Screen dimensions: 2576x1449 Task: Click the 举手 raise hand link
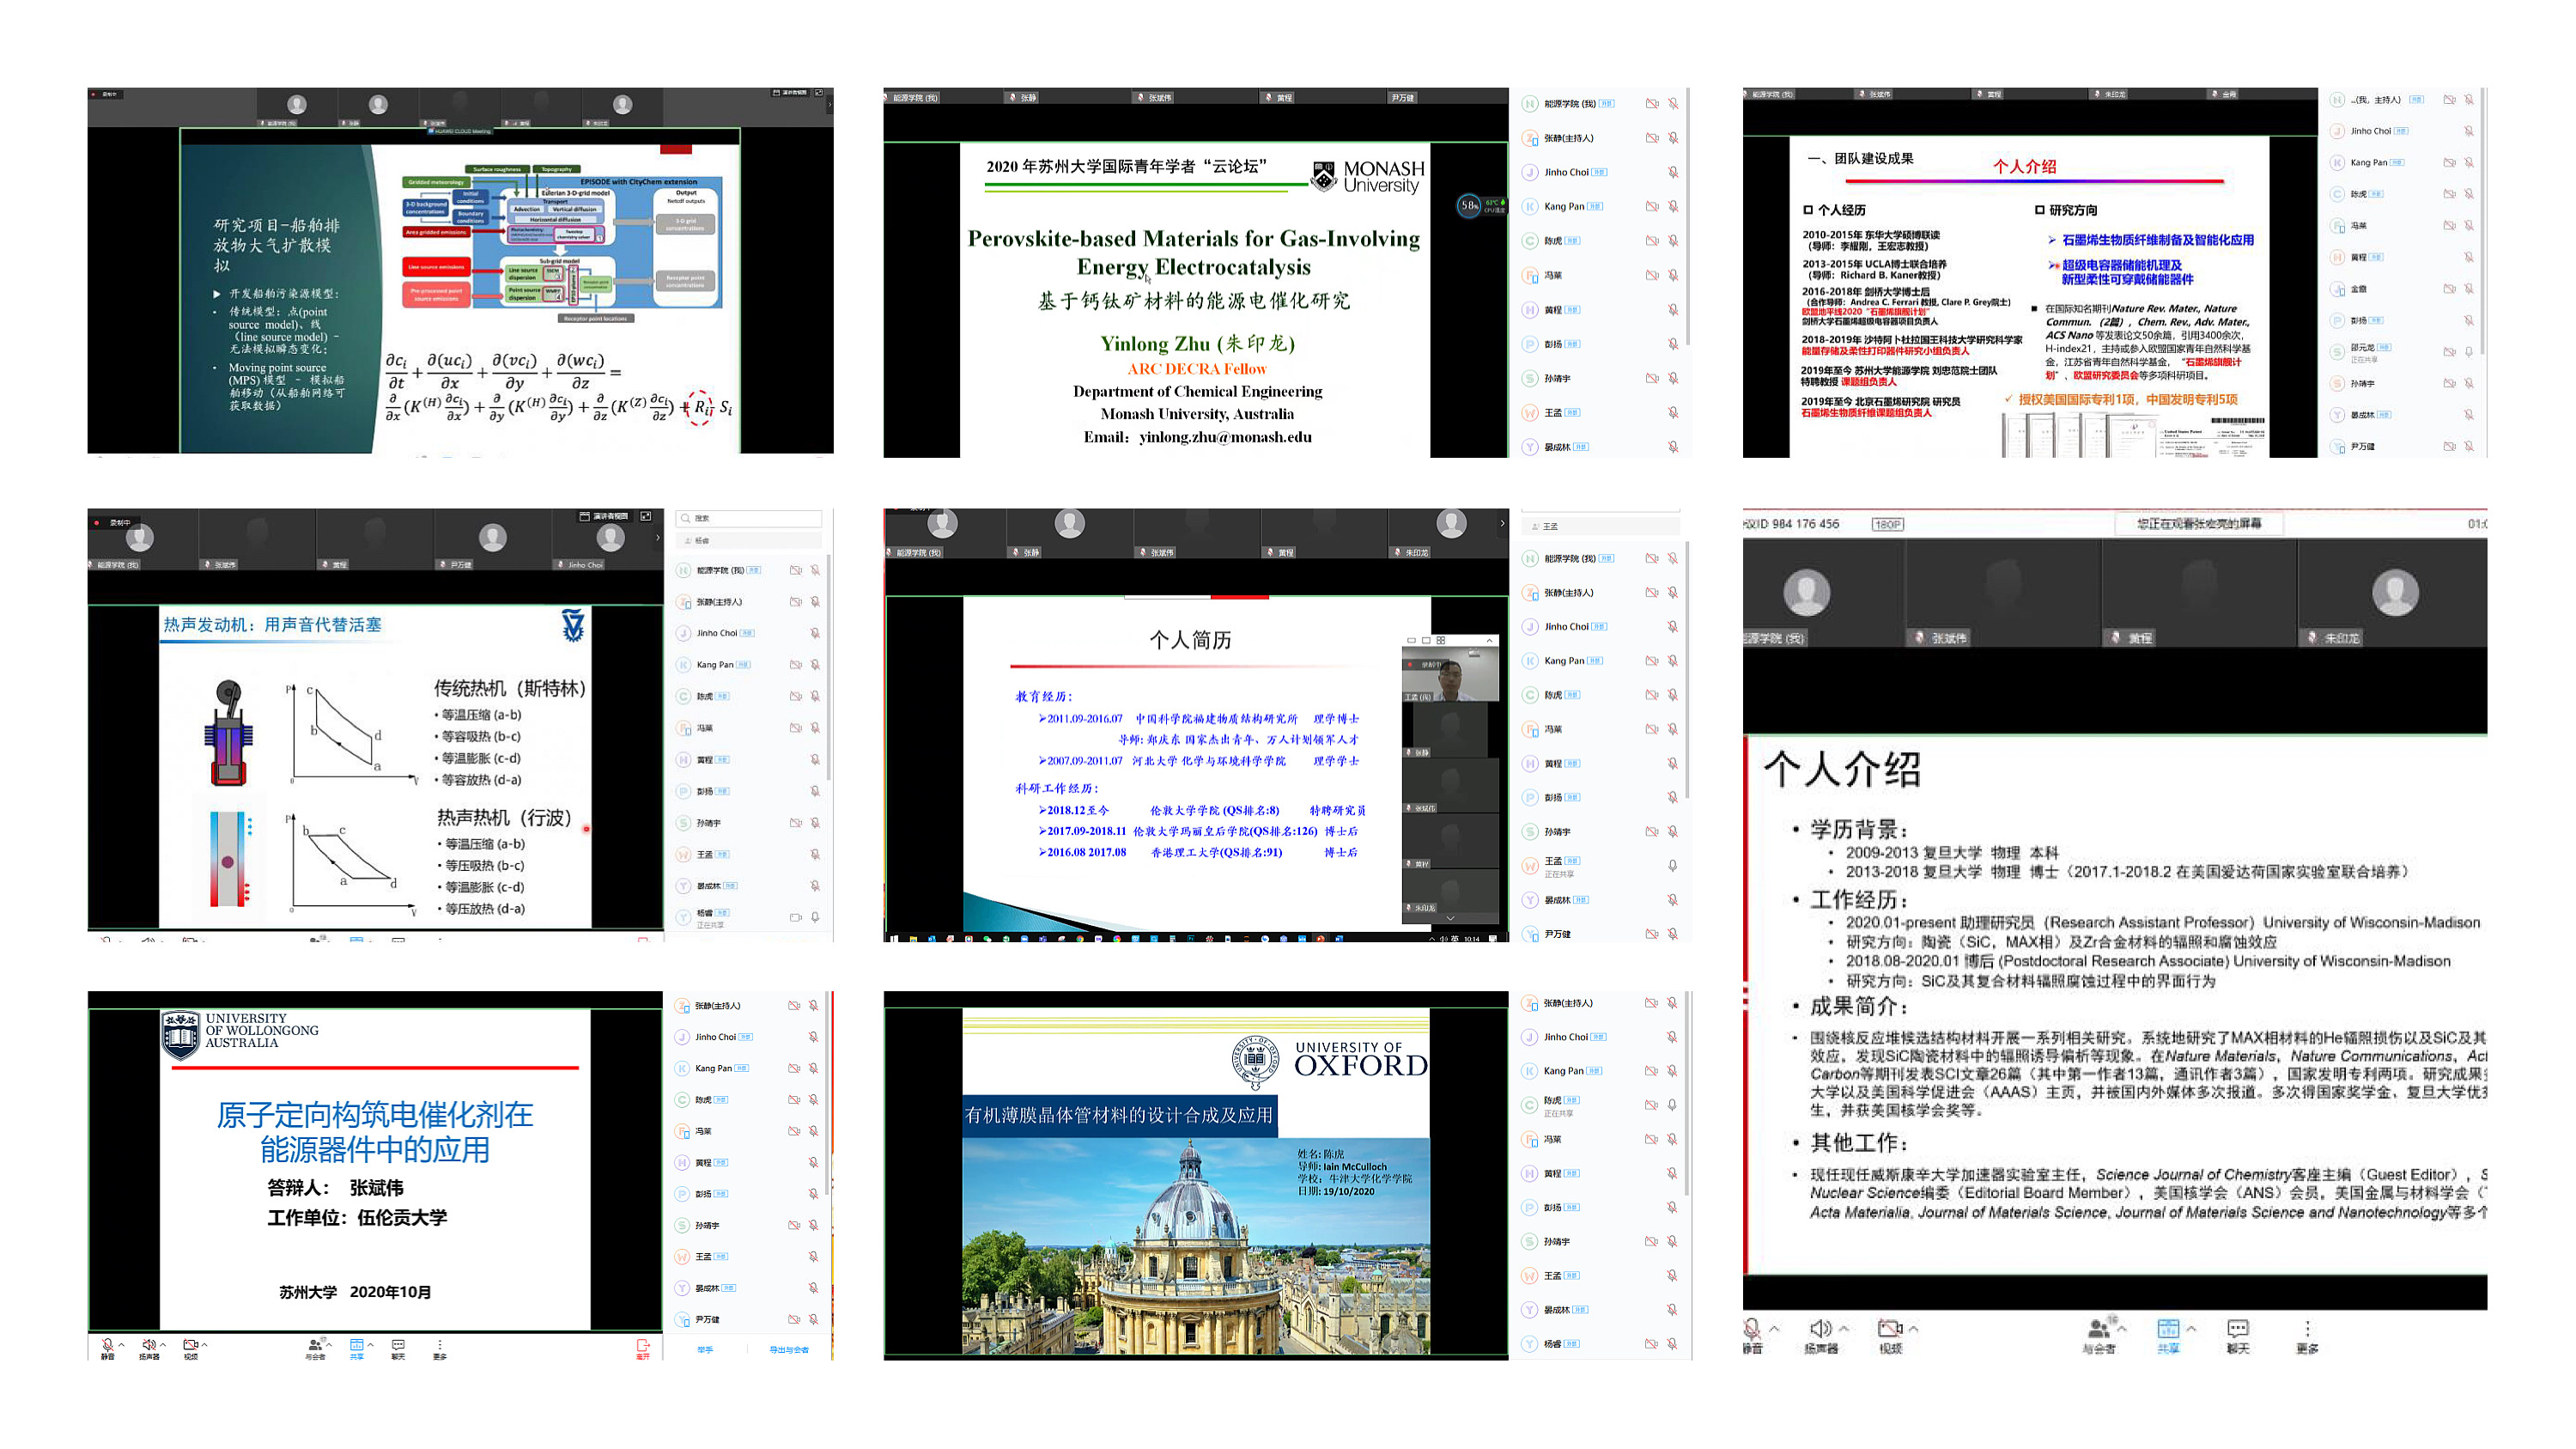[x=705, y=1350]
